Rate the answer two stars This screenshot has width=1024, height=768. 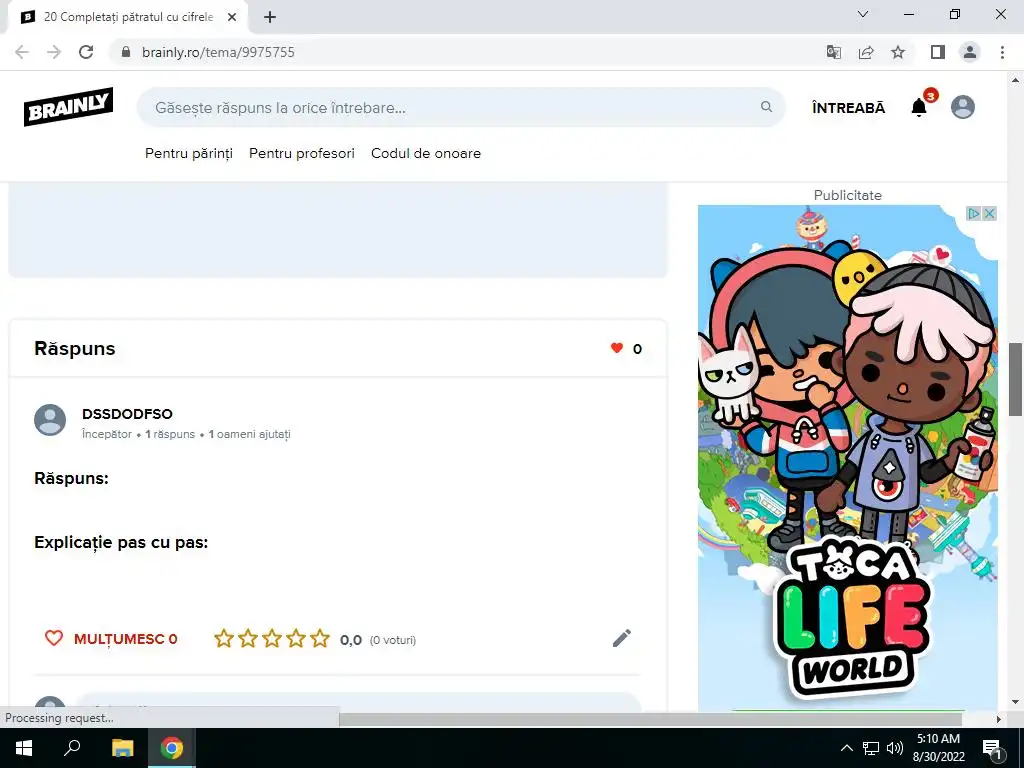click(248, 639)
